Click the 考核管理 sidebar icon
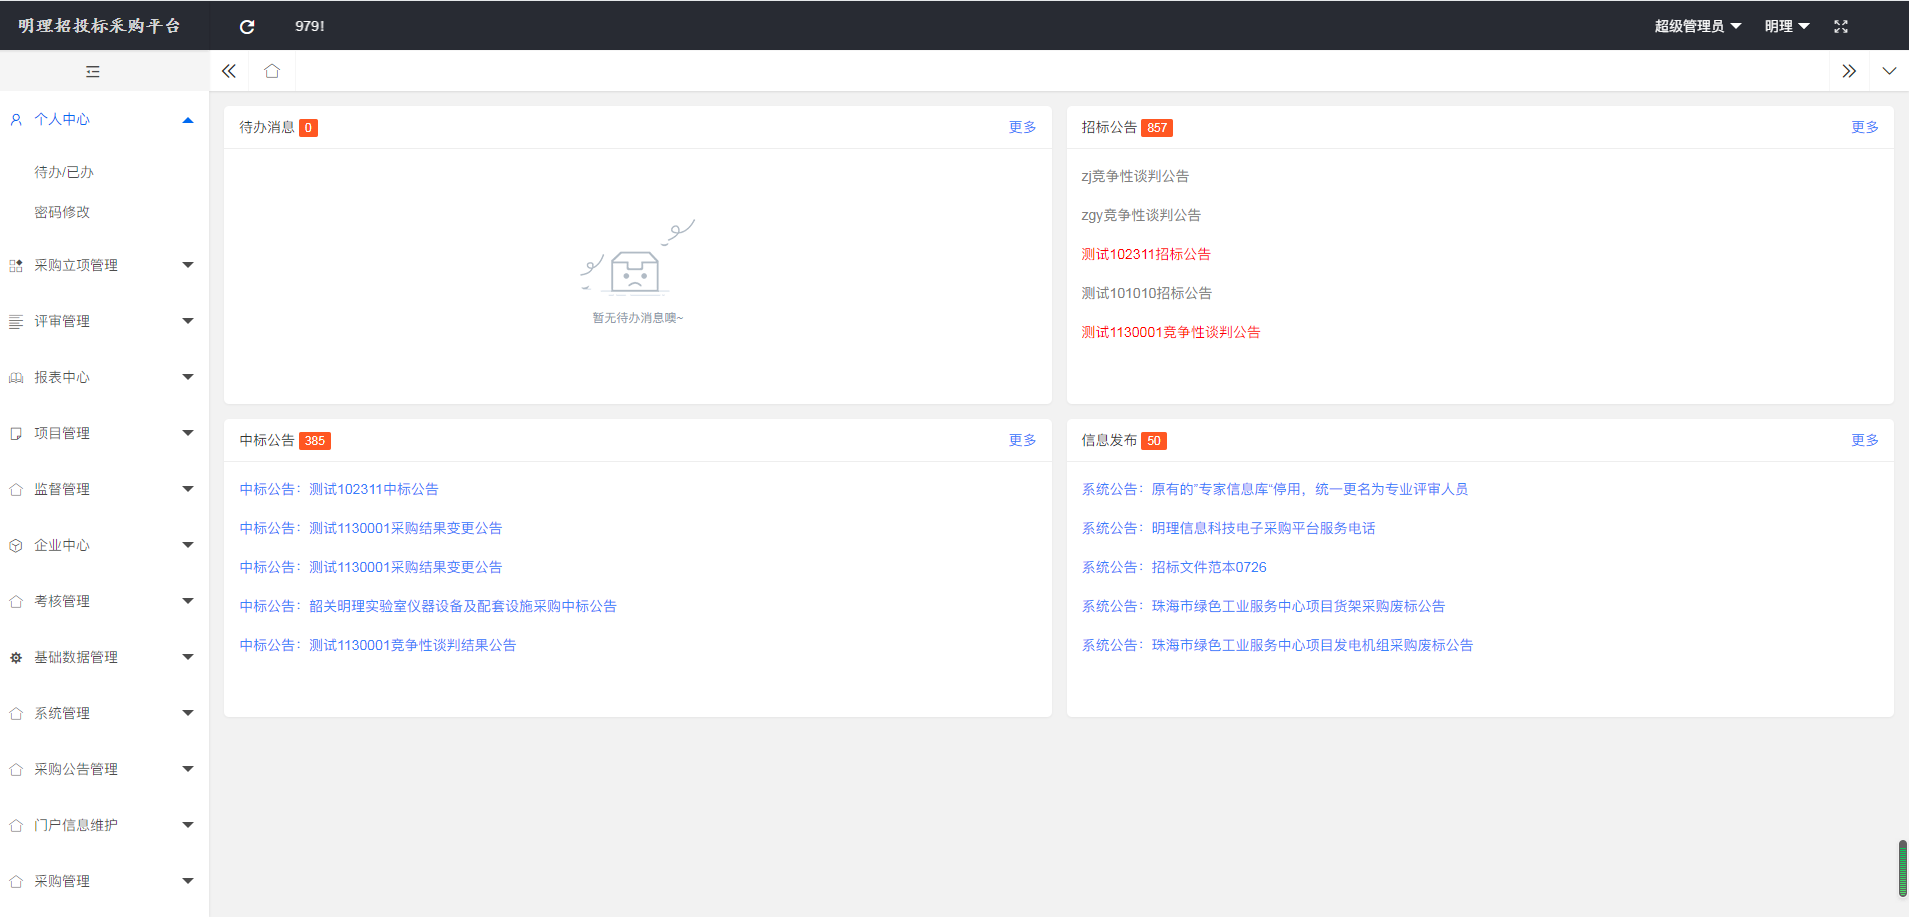1909x917 pixels. click(16, 601)
